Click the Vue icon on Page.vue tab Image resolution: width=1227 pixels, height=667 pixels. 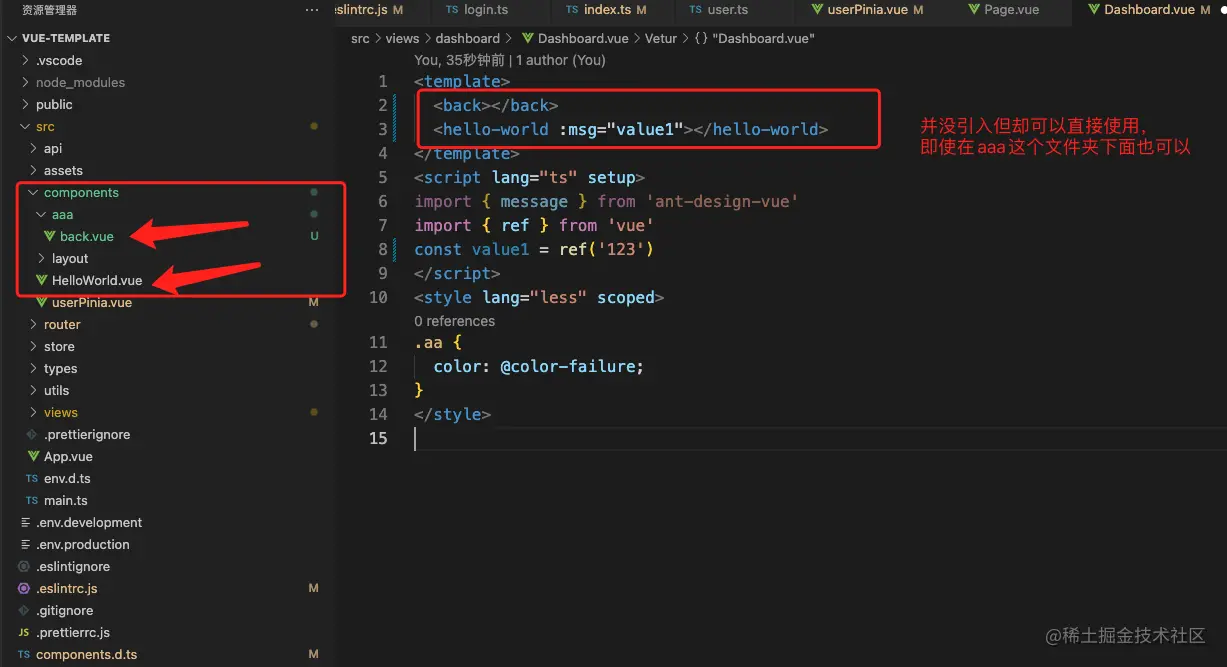point(974,9)
